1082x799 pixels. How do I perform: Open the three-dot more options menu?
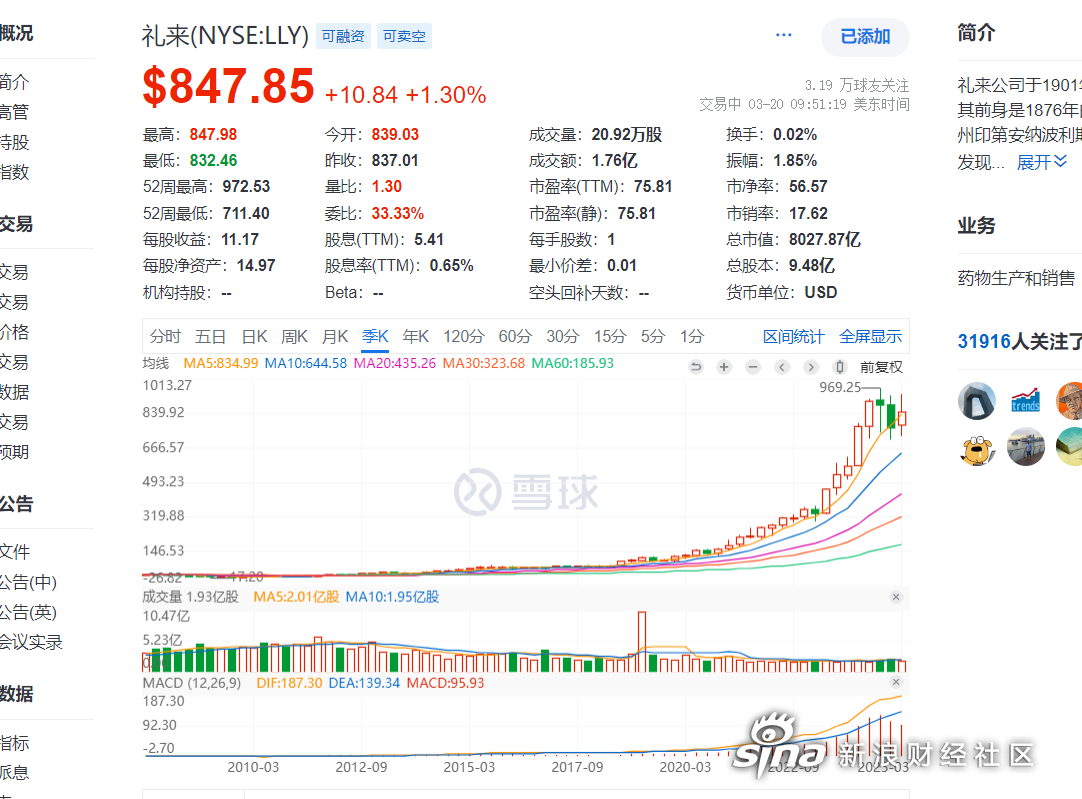pyautogui.click(x=784, y=35)
